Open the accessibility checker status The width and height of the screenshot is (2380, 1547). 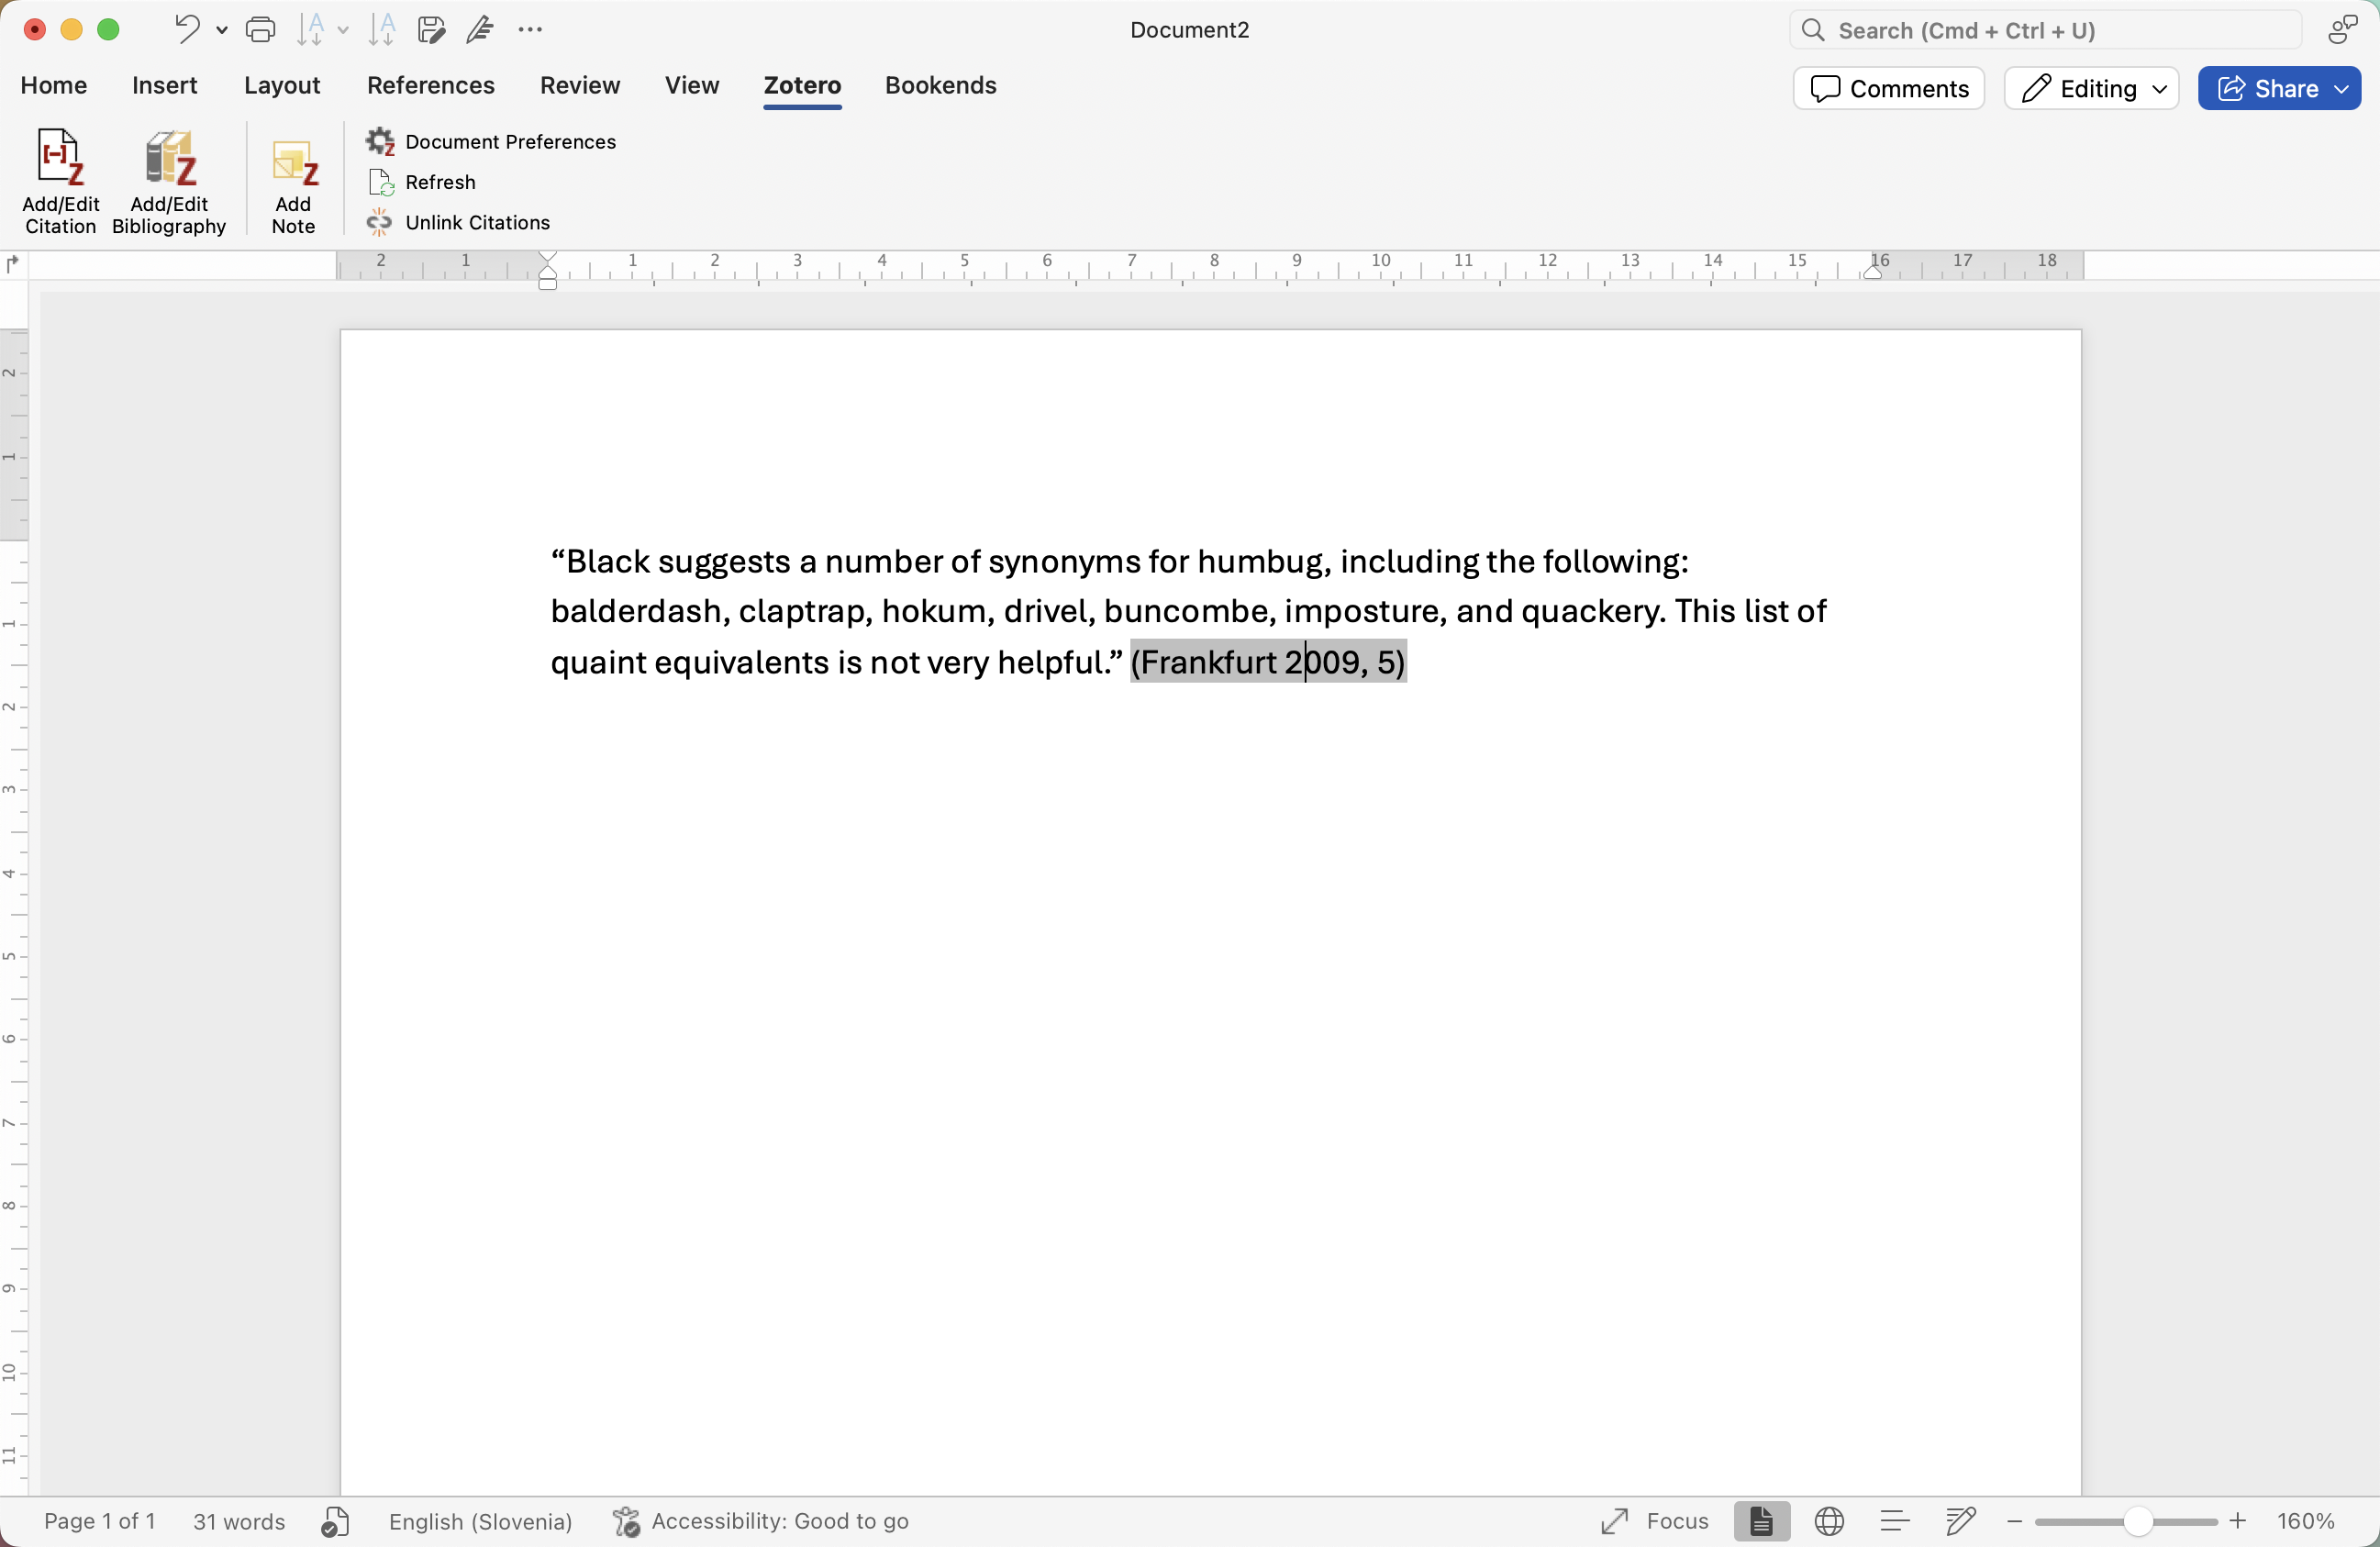click(761, 1521)
